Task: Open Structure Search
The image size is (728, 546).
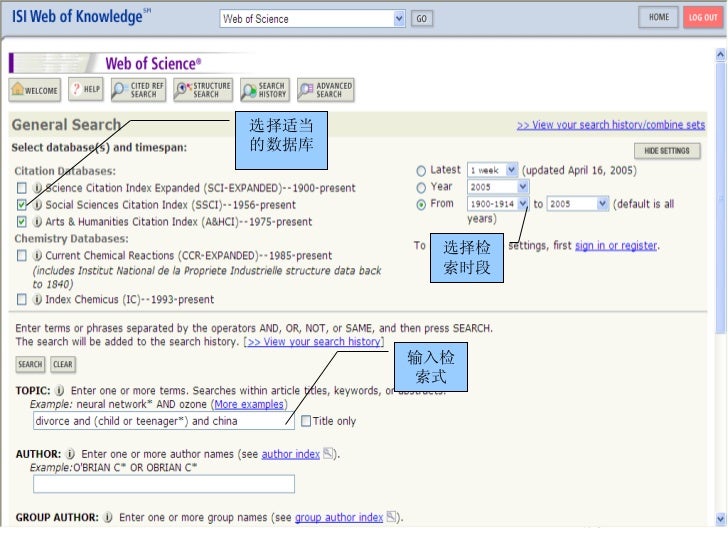Action: coord(203,90)
